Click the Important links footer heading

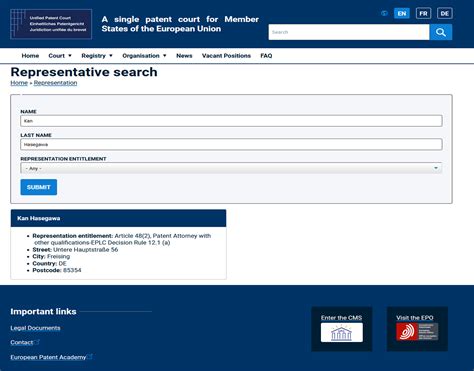pos(43,312)
